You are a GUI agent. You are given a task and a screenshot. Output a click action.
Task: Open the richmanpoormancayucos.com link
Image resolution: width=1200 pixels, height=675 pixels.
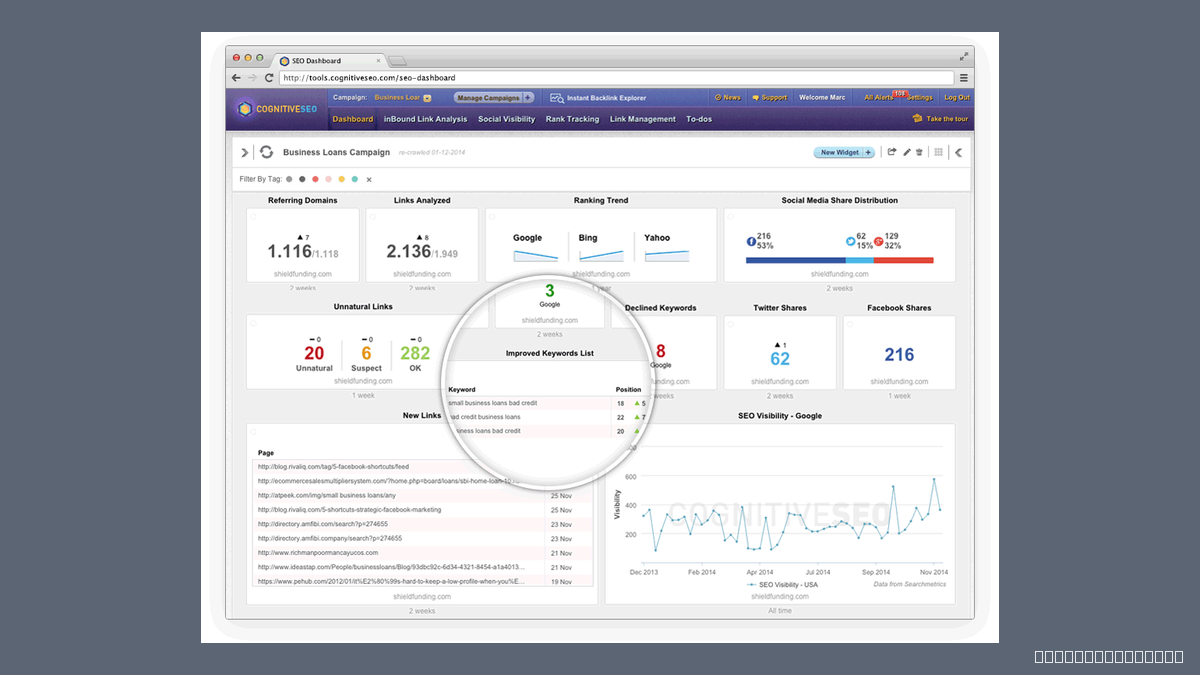(318, 552)
